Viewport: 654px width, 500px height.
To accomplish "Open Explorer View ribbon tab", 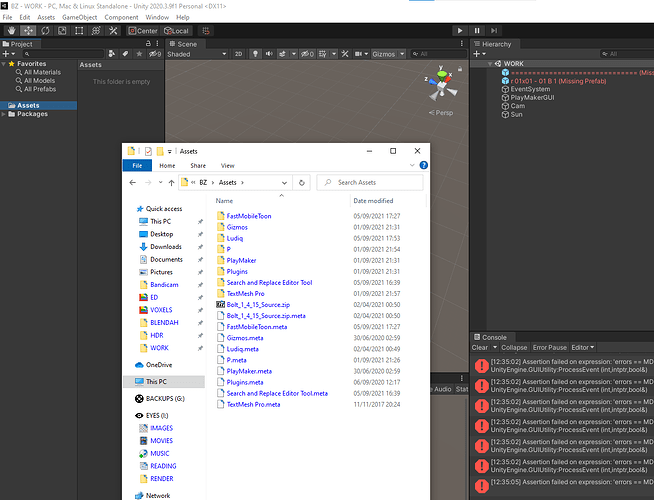I will click(x=227, y=166).
